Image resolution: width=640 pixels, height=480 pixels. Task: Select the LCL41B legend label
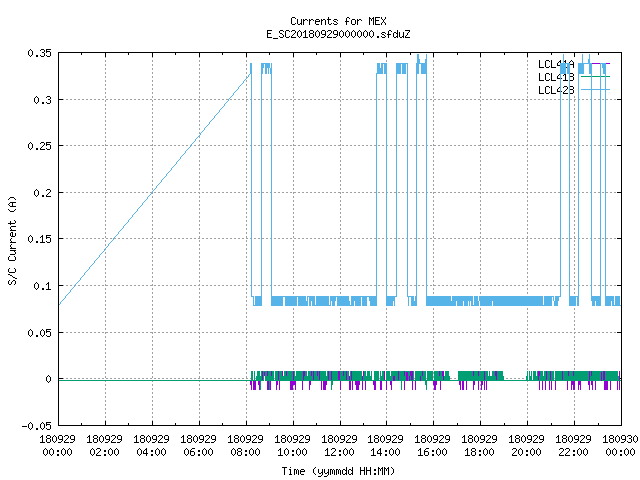click(556, 77)
